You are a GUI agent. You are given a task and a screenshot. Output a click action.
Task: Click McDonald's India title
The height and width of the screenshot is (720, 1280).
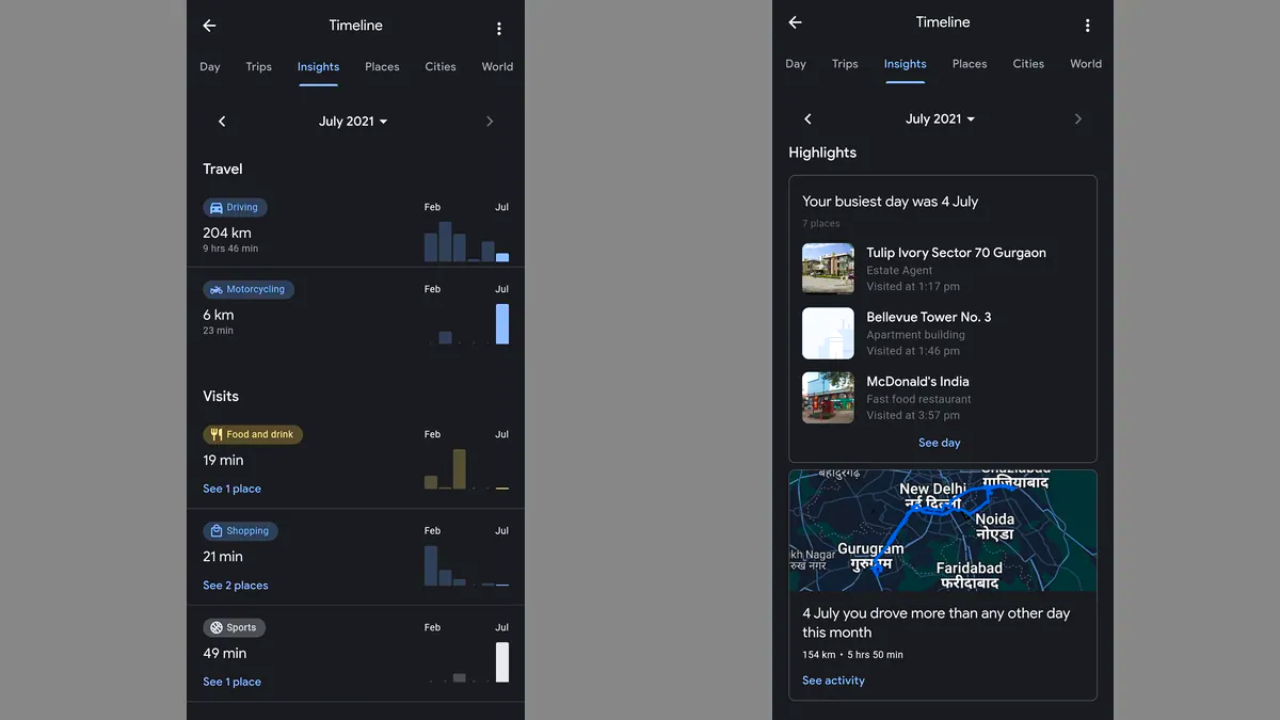(918, 381)
